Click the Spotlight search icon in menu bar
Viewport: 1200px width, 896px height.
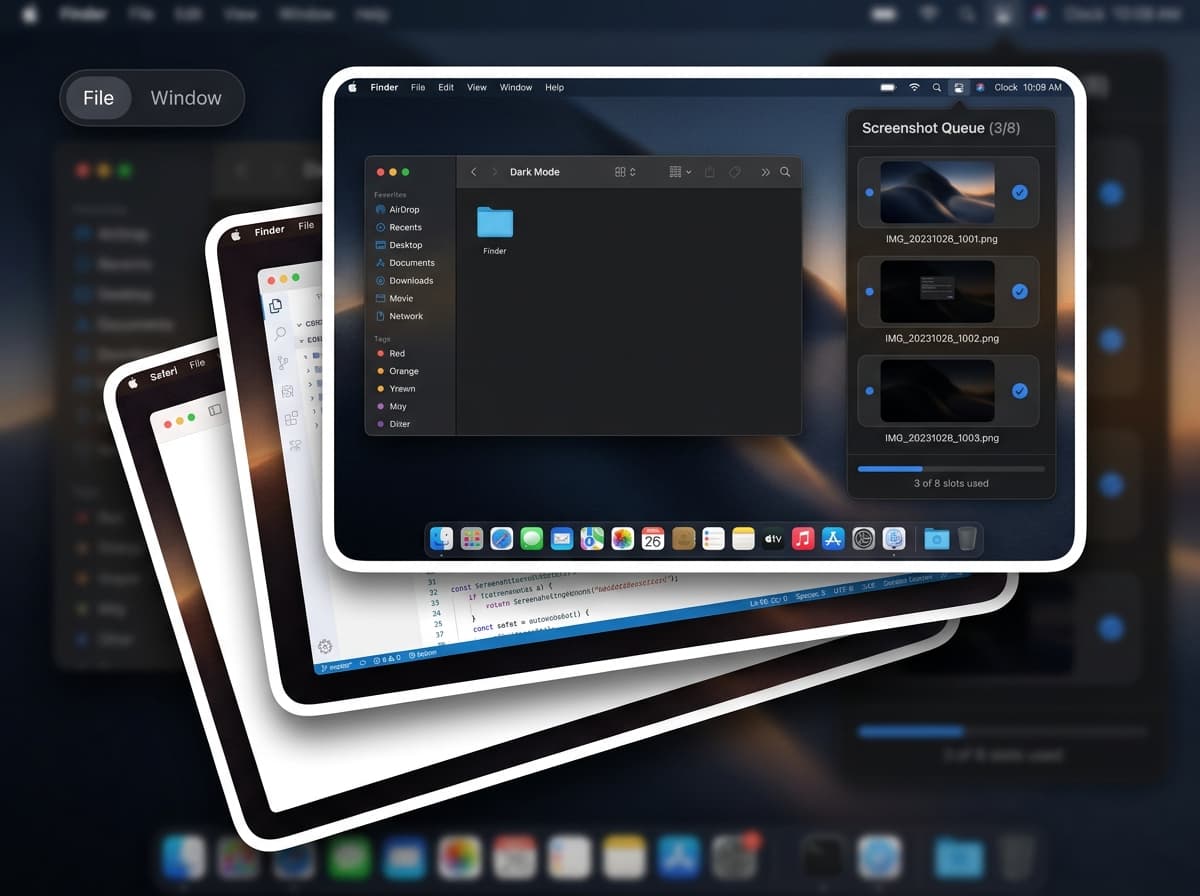(937, 88)
